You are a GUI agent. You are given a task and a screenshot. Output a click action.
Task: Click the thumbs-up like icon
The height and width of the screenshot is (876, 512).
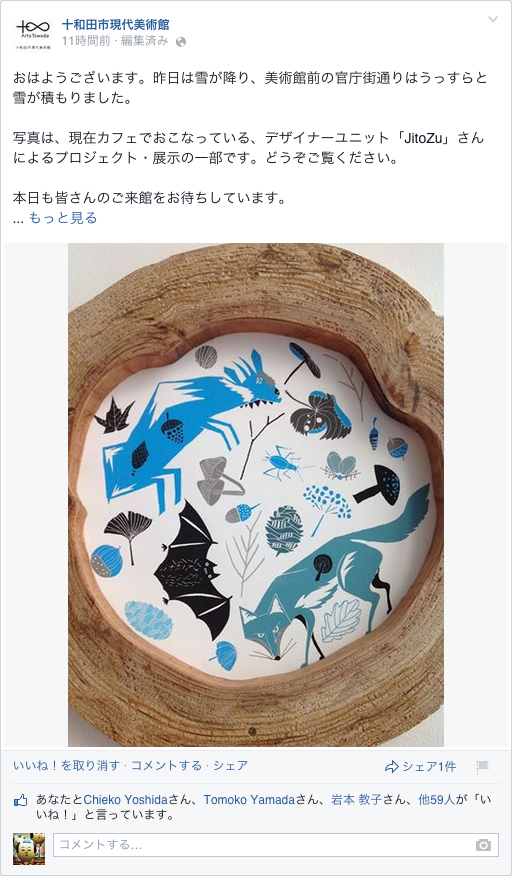21,801
